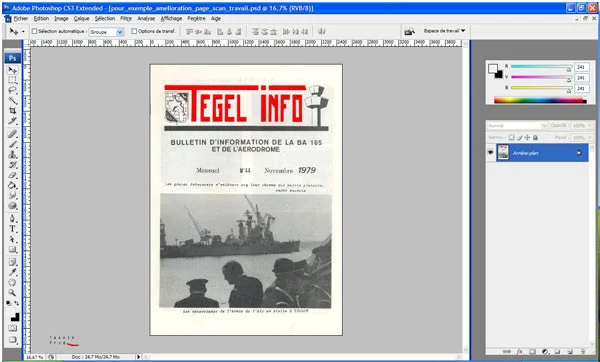Select the Eraser tool

[x=13, y=175]
